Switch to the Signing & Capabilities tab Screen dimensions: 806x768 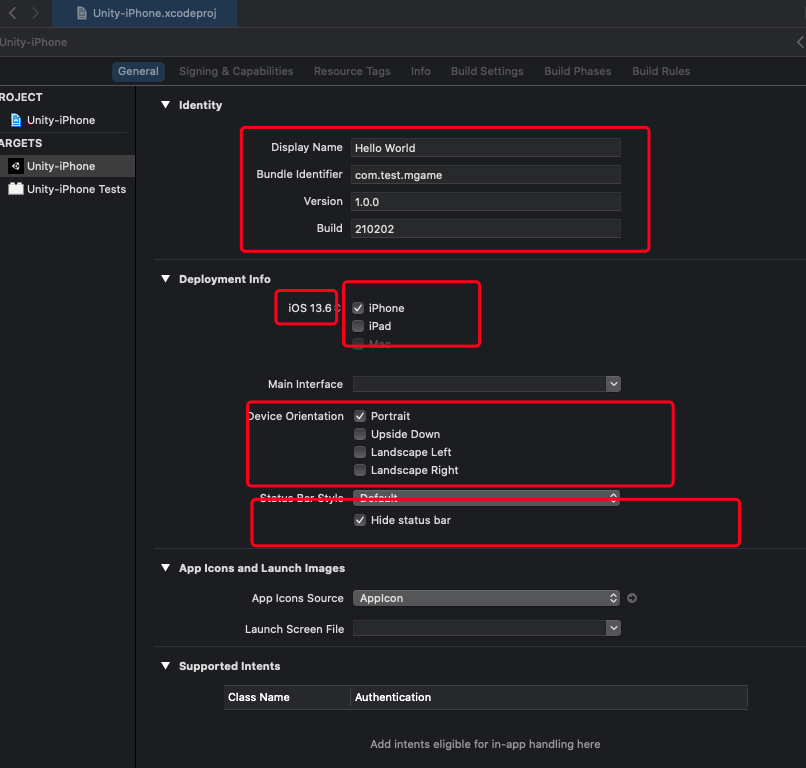[x=236, y=71]
